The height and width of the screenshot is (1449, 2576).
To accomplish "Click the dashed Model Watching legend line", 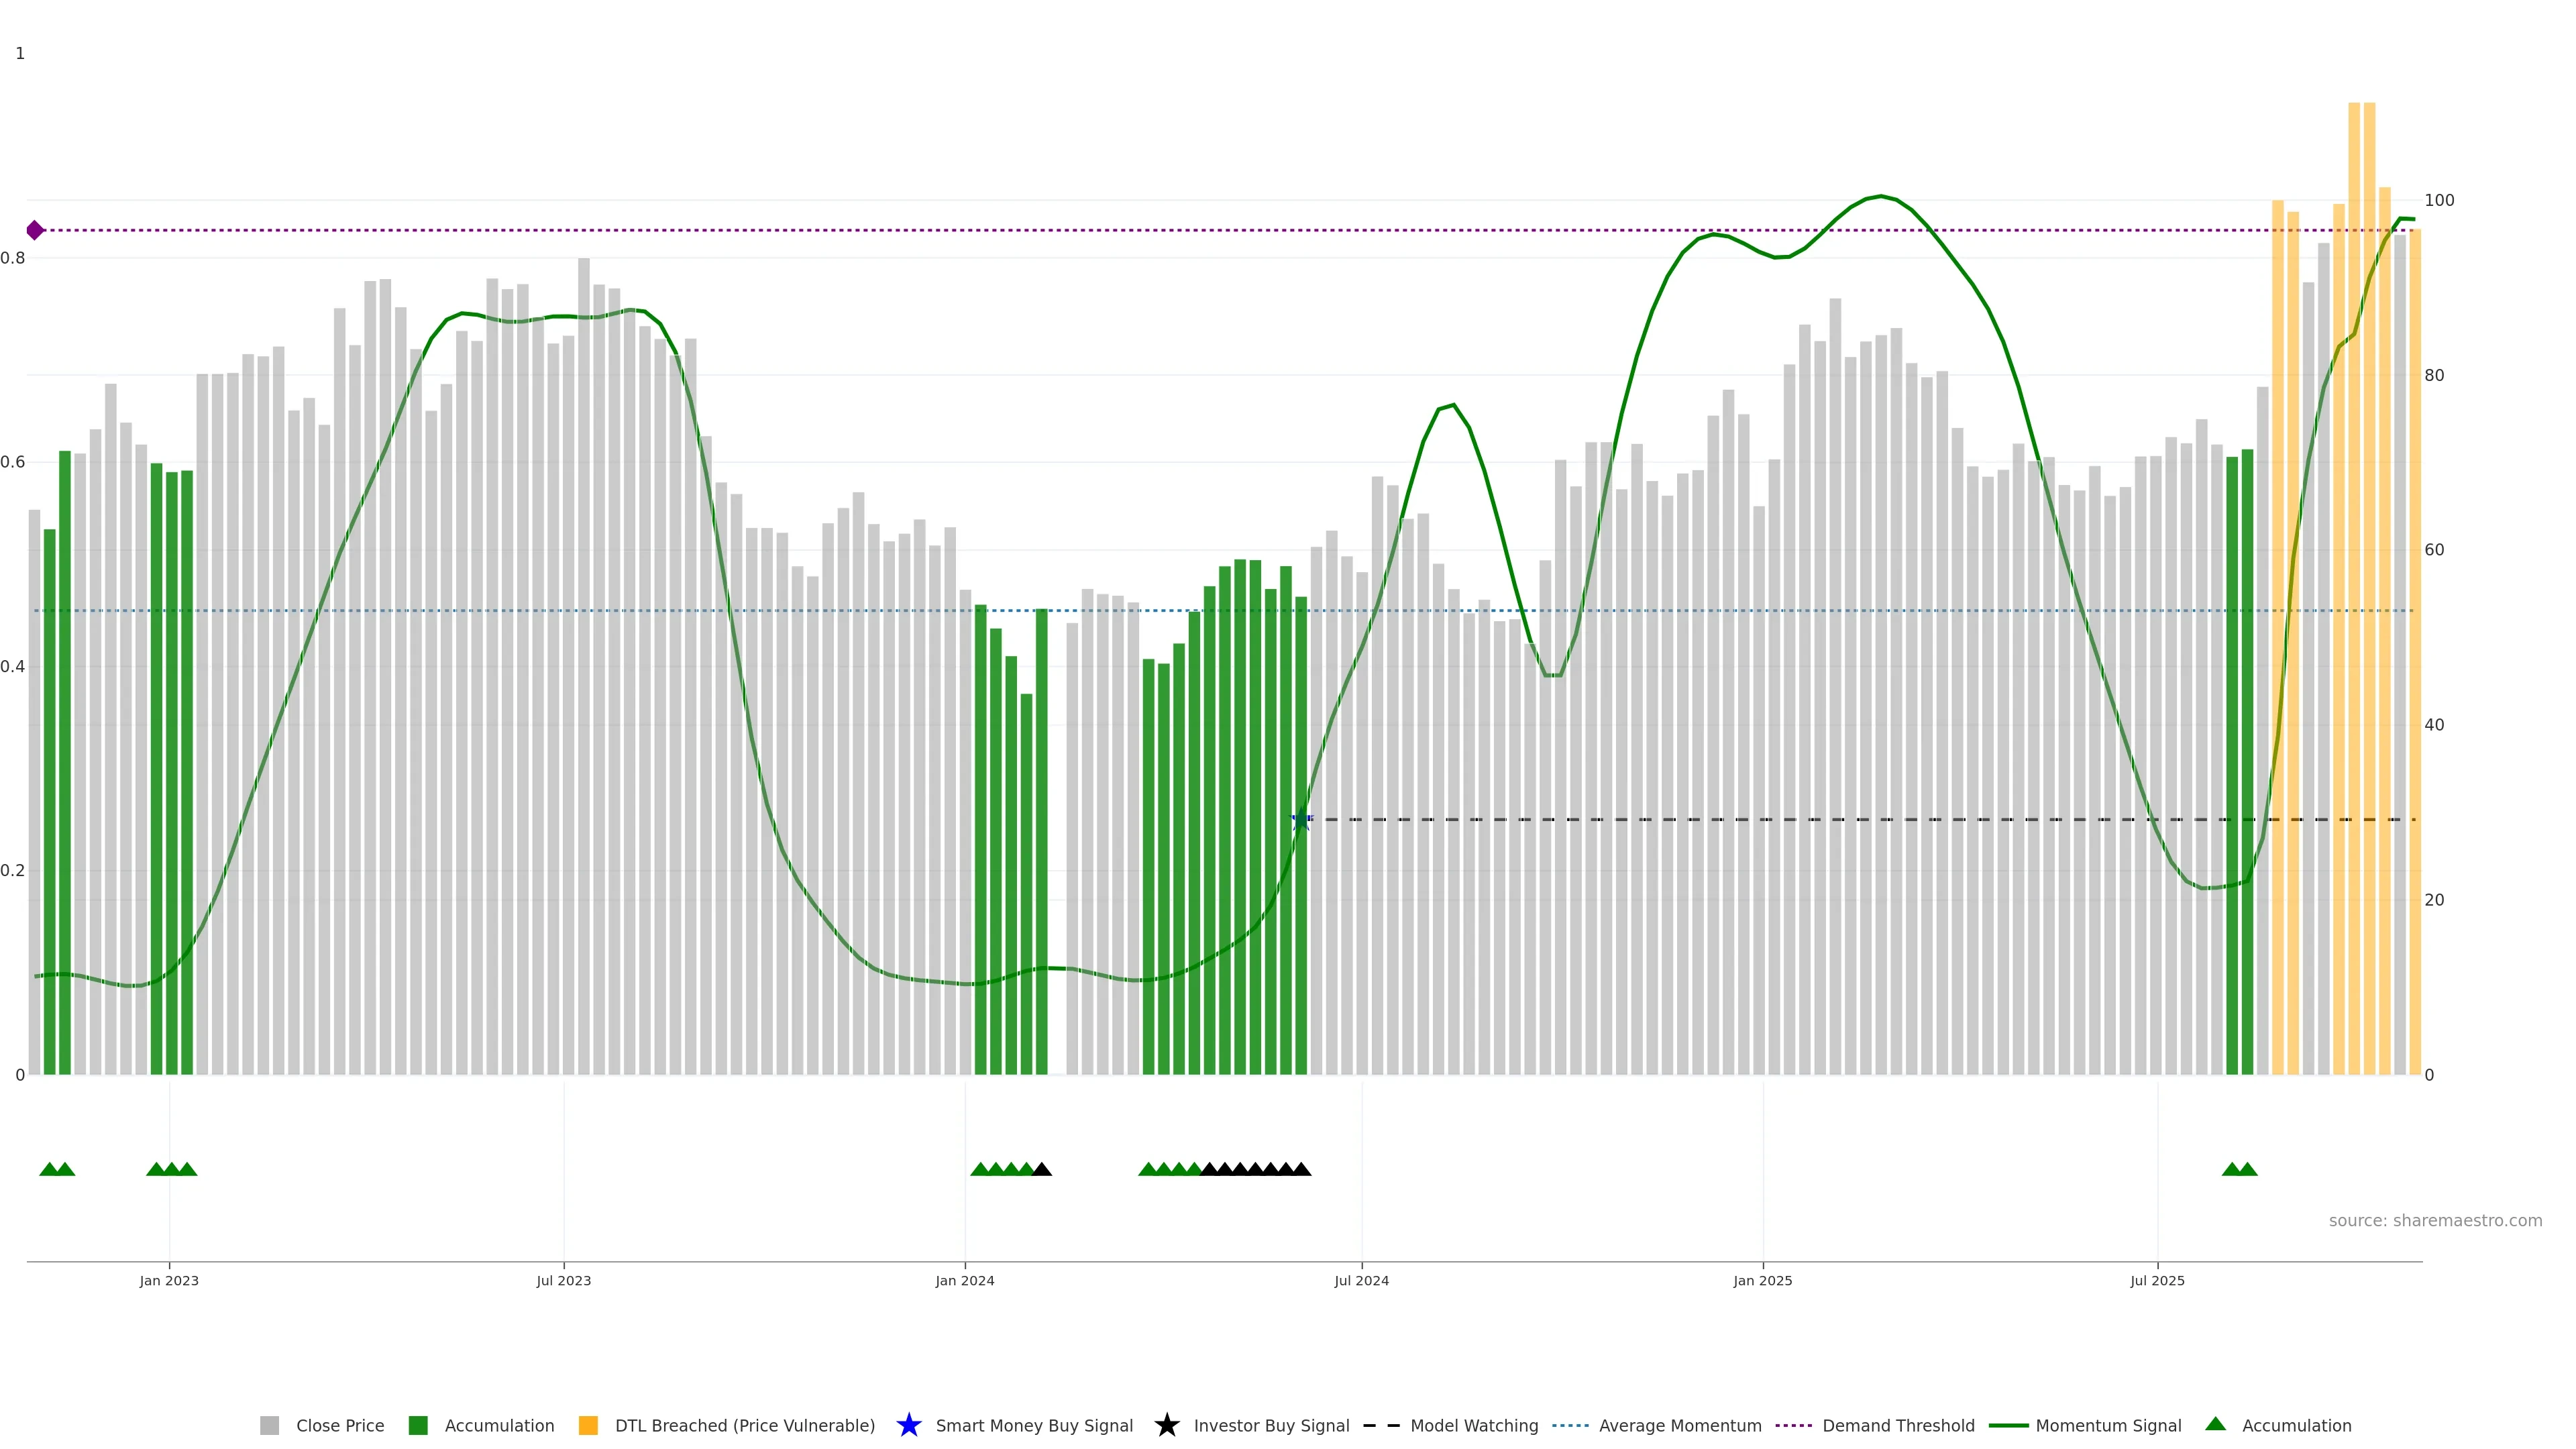I will (1381, 1426).
